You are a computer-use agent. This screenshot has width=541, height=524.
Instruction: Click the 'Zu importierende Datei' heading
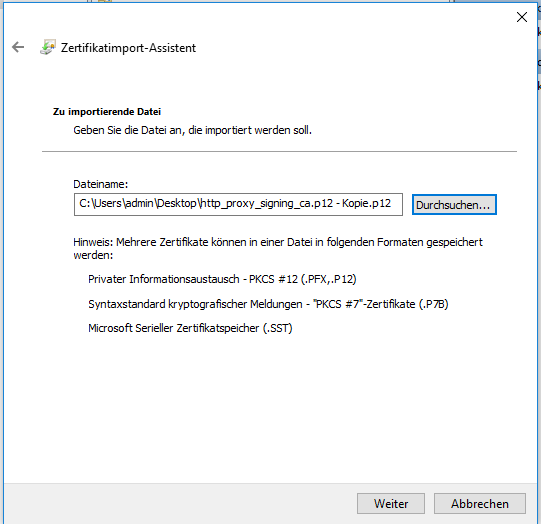click(x=107, y=112)
